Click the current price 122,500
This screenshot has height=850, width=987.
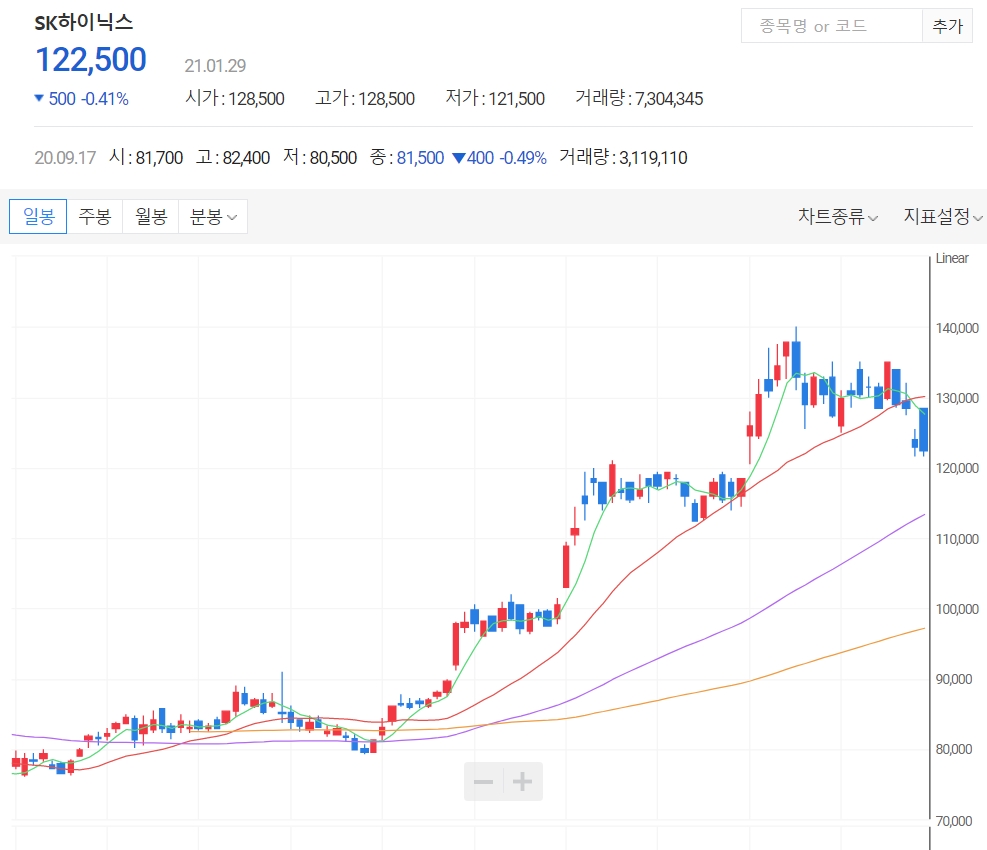point(91,60)
